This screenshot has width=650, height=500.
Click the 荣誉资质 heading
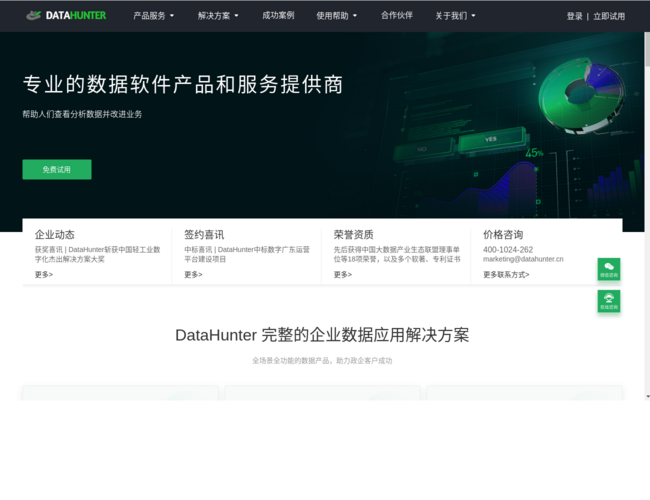[354, 235]
